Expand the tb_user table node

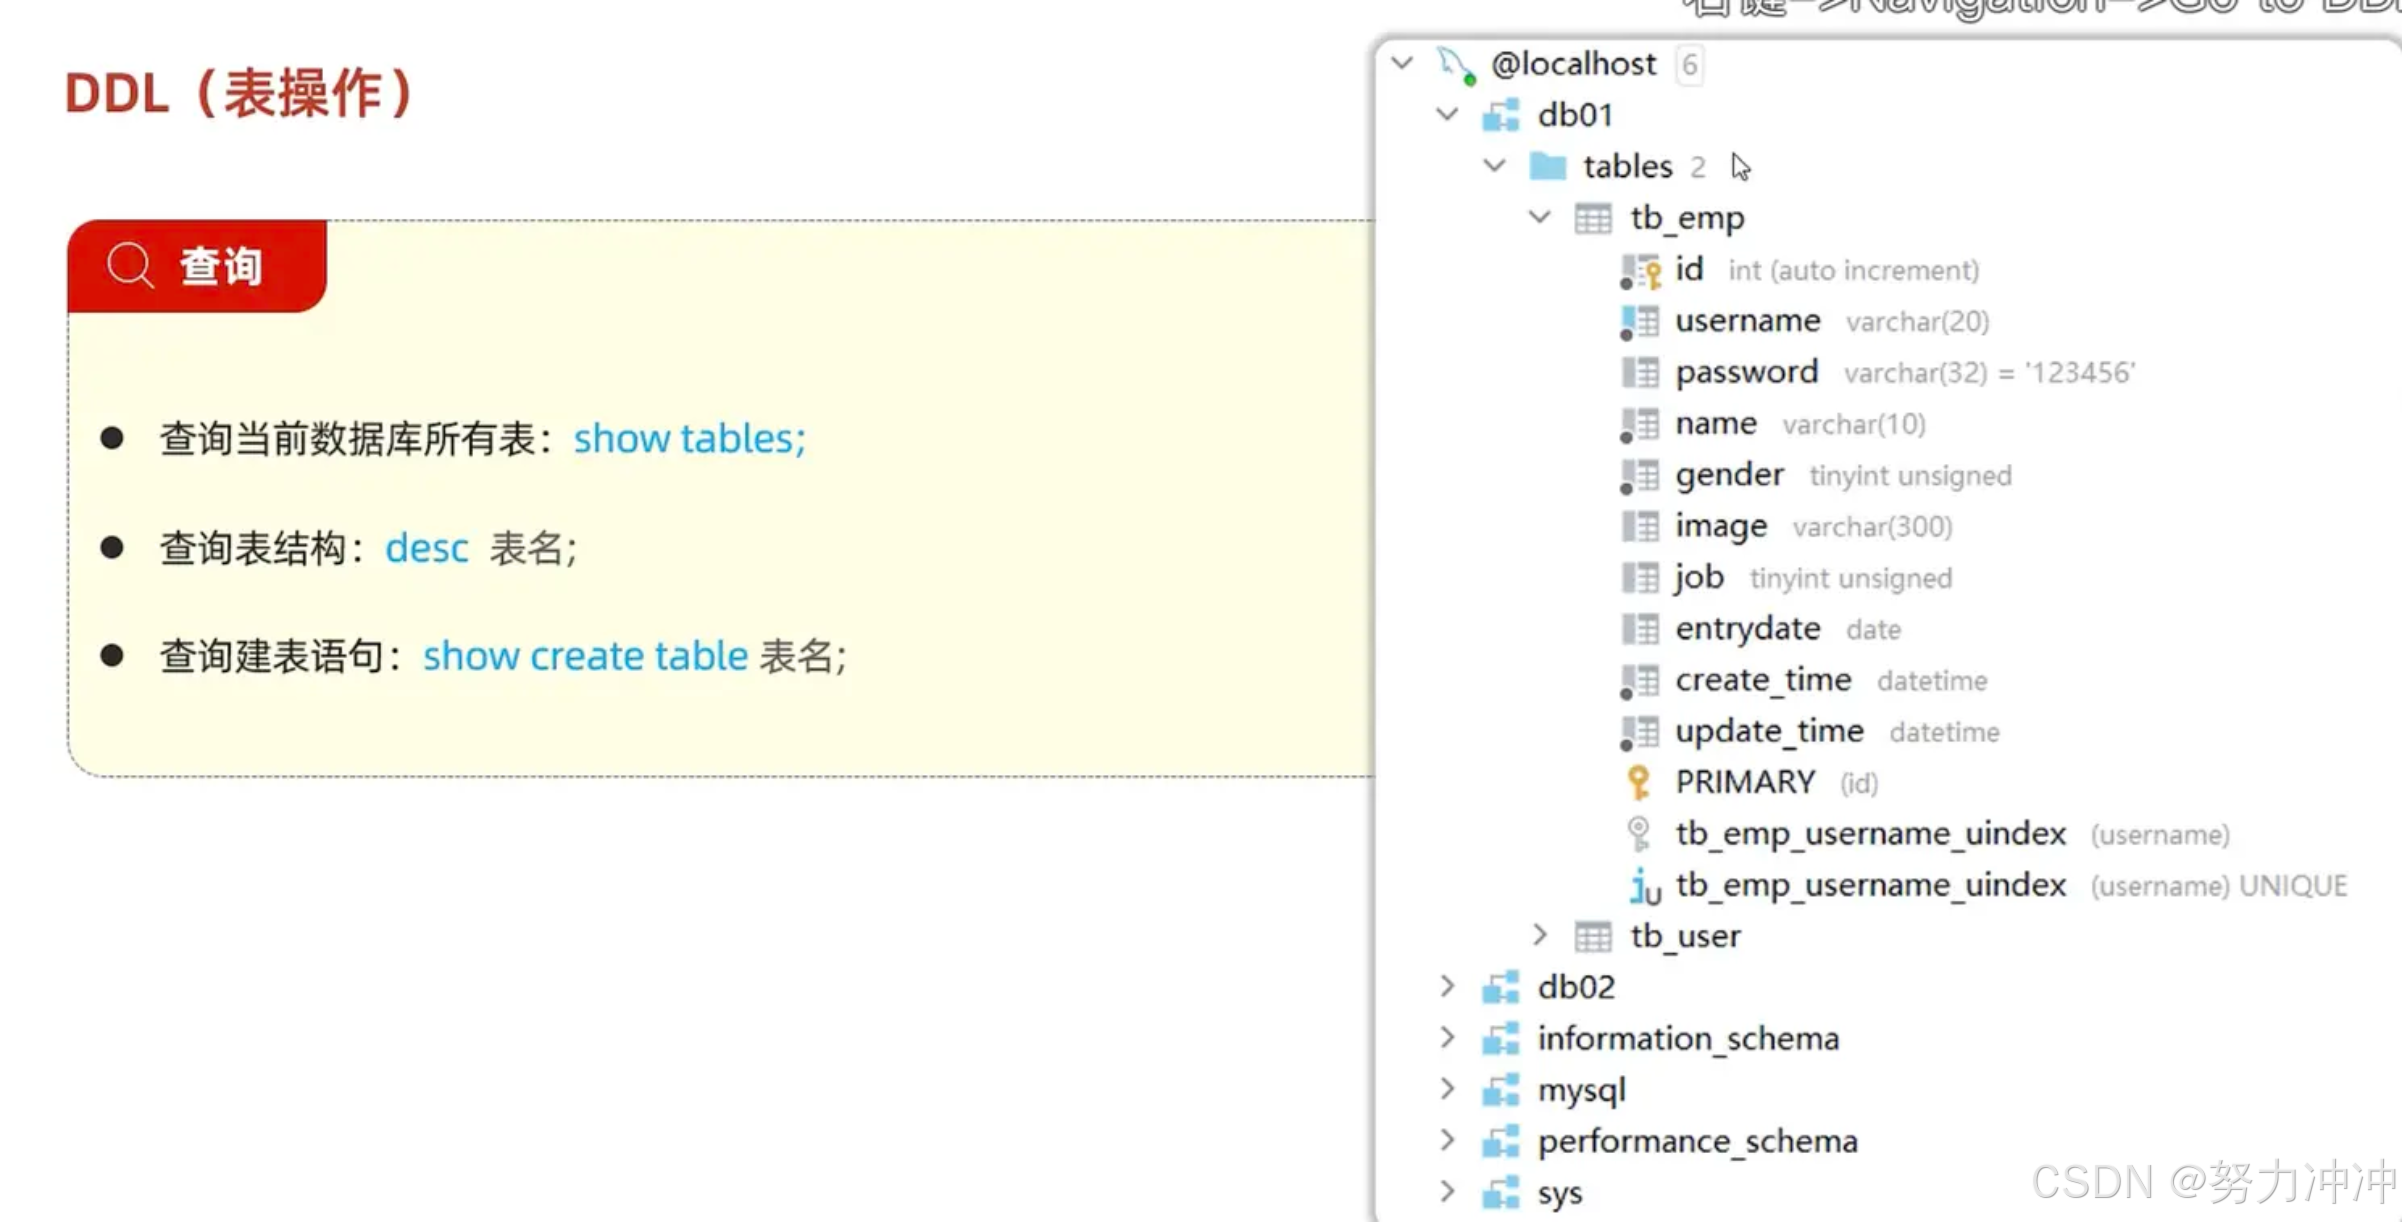1540,935
